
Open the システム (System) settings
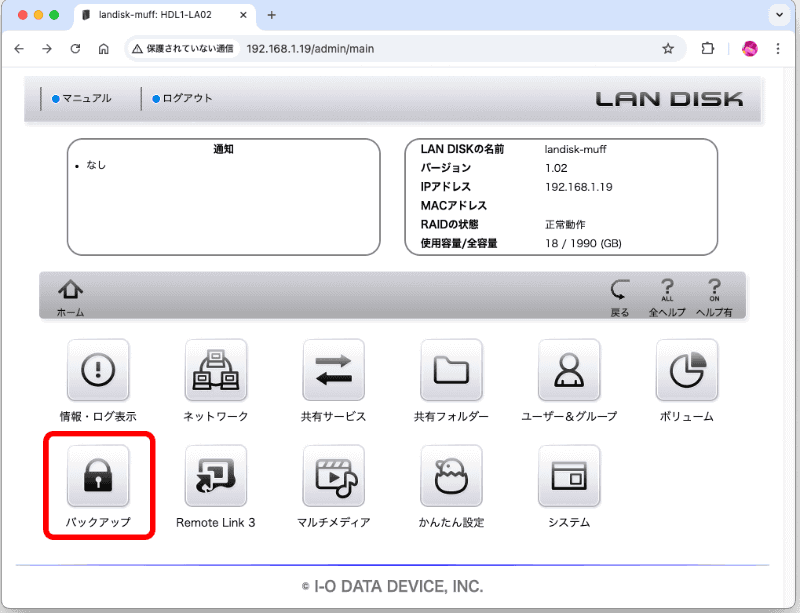click(568, 476)
